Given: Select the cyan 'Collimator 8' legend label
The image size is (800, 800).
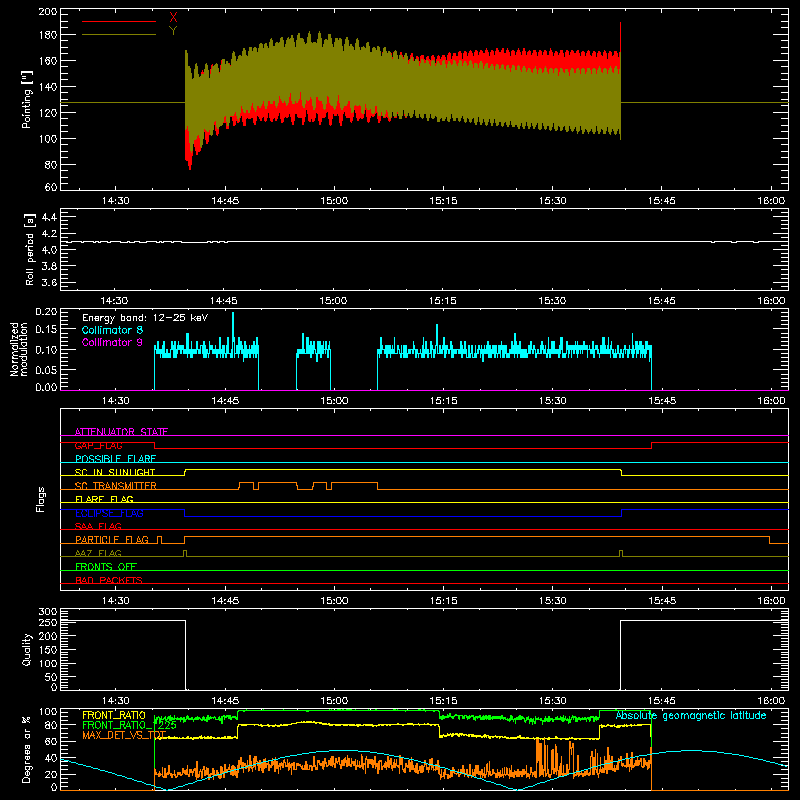Looking at the screenshot, I should (112, 330).
